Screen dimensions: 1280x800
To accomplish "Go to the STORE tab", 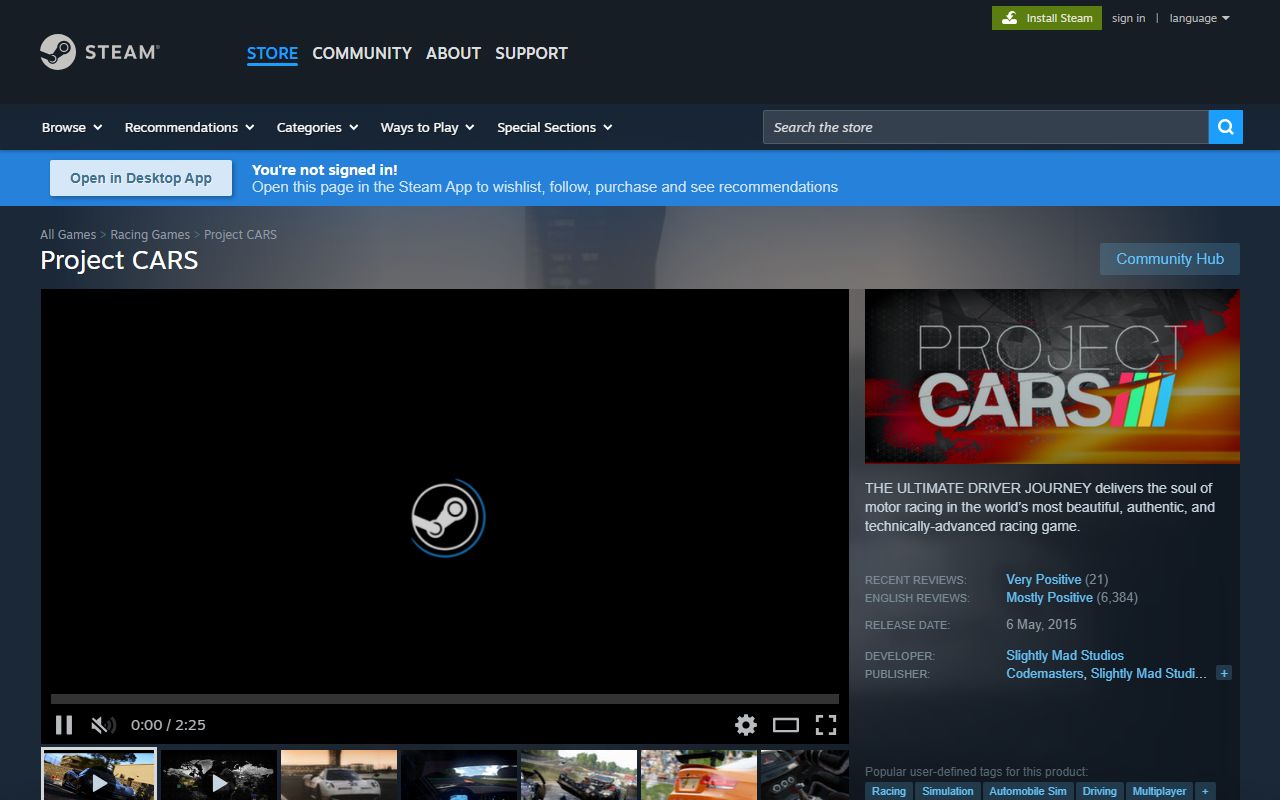I will click(272, 53).
